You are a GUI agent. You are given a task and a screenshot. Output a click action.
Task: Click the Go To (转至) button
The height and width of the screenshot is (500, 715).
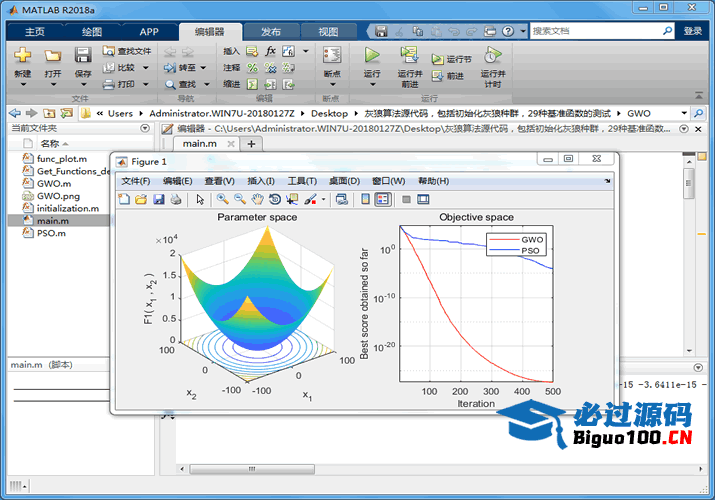pyautogui.click(x=180, y=68)
